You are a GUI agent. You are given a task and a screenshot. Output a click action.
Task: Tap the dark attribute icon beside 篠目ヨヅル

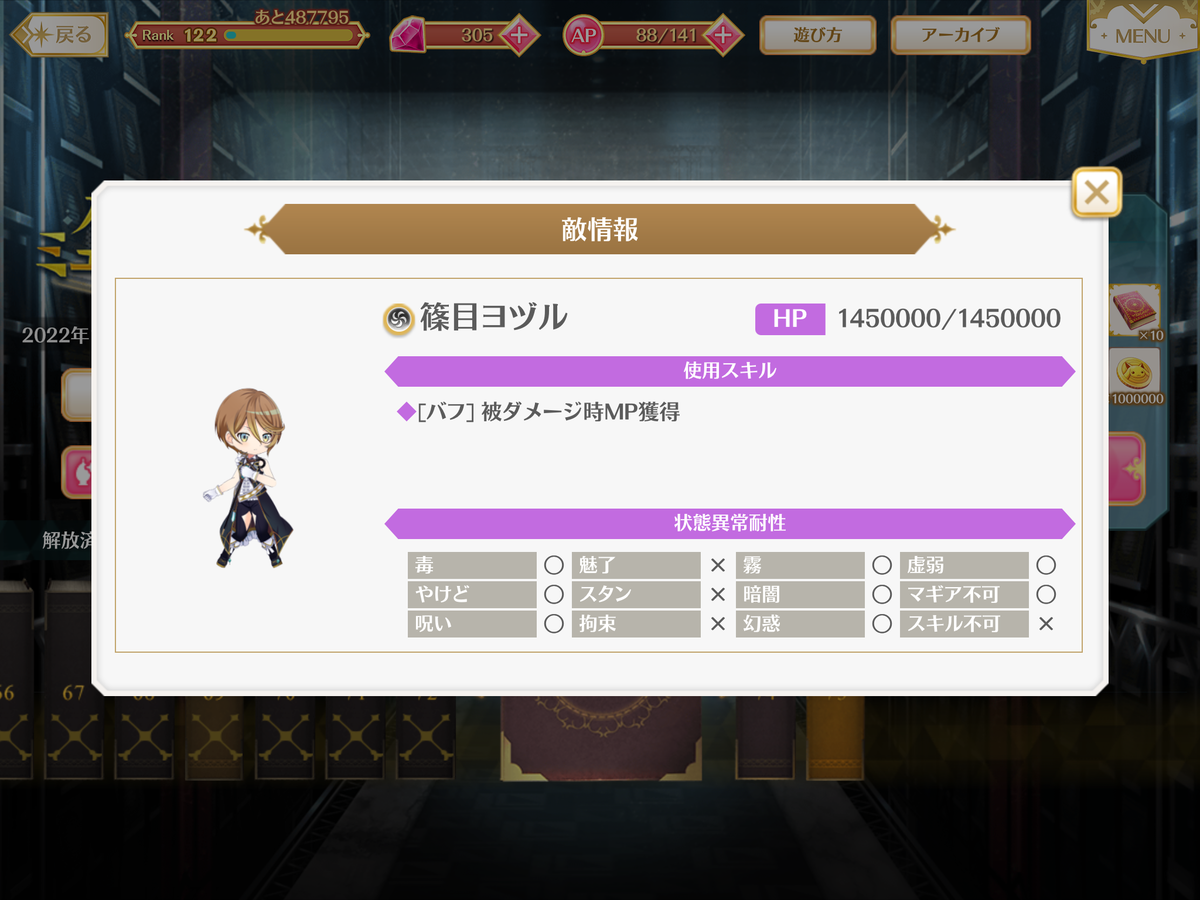(x=398, y=319)
